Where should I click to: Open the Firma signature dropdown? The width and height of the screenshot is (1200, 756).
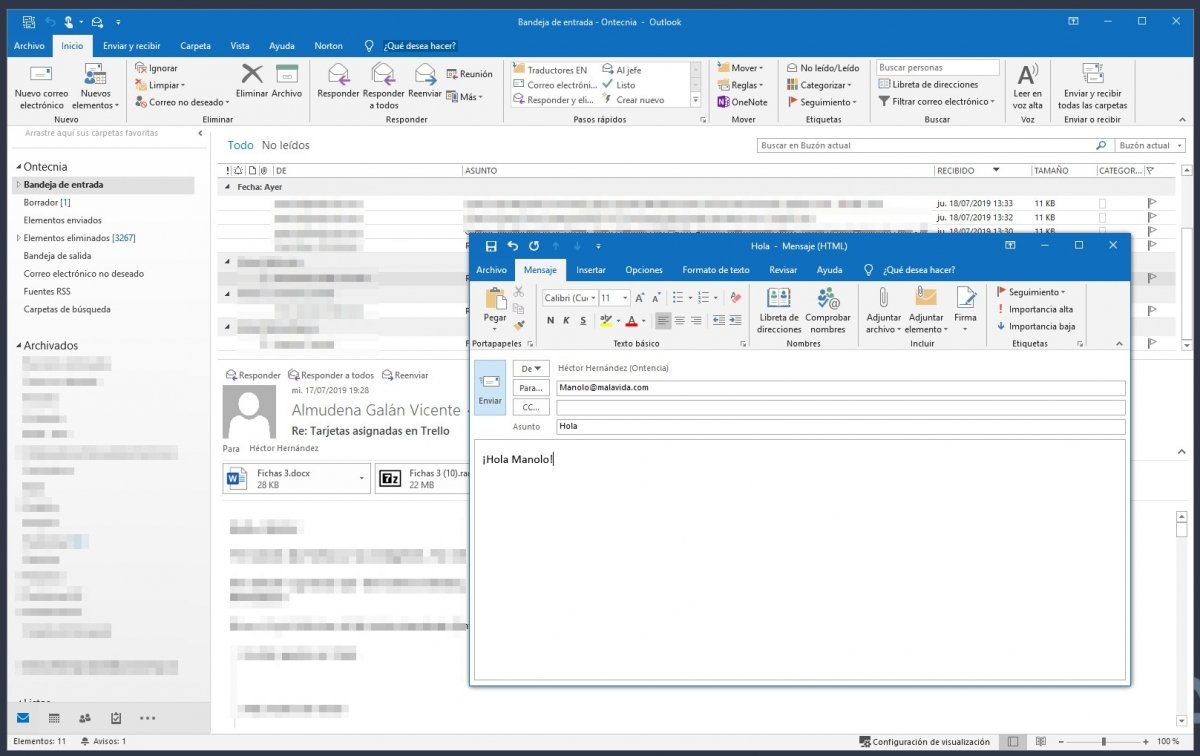click(965, 310)
